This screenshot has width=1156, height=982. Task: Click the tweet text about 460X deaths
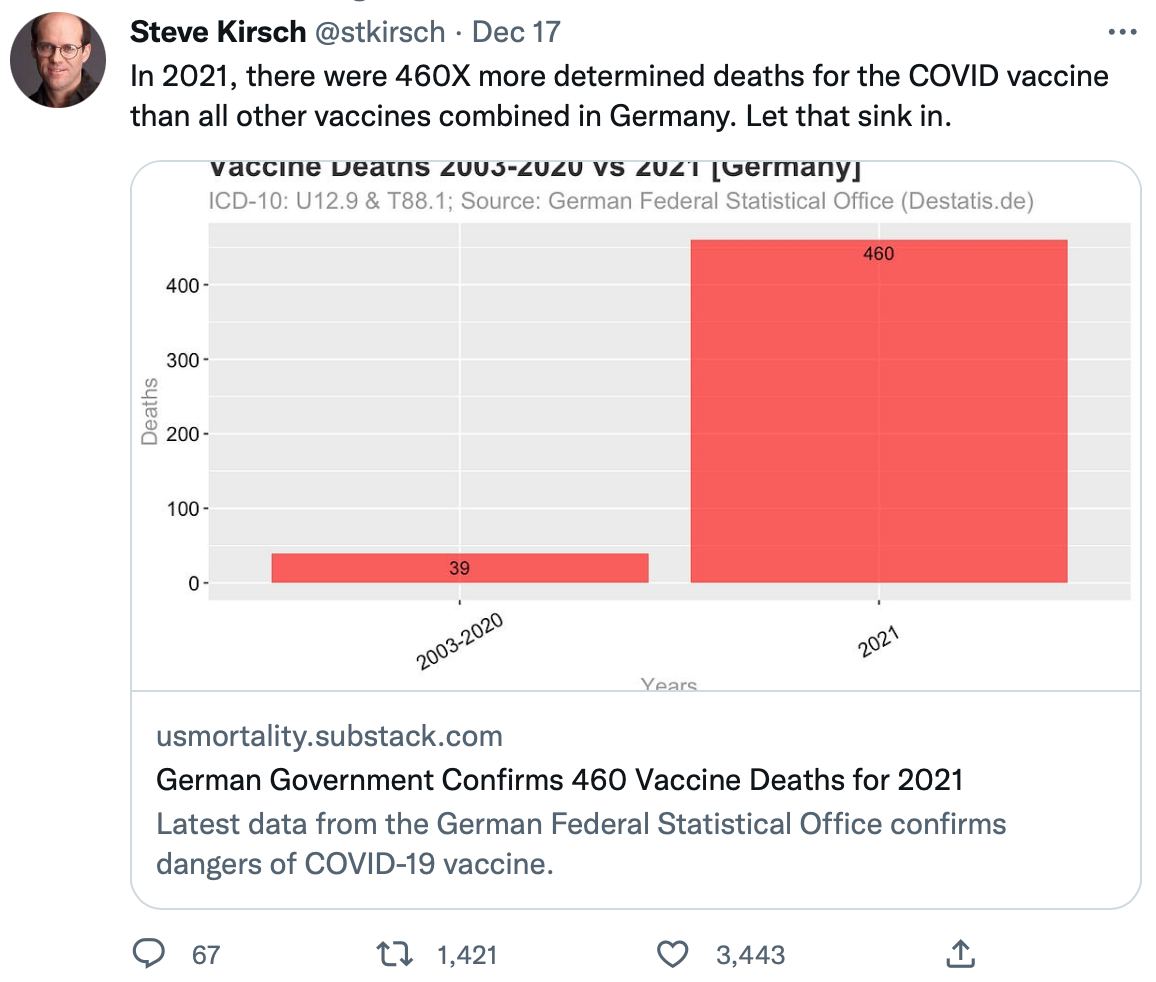[x=619, y=95]
